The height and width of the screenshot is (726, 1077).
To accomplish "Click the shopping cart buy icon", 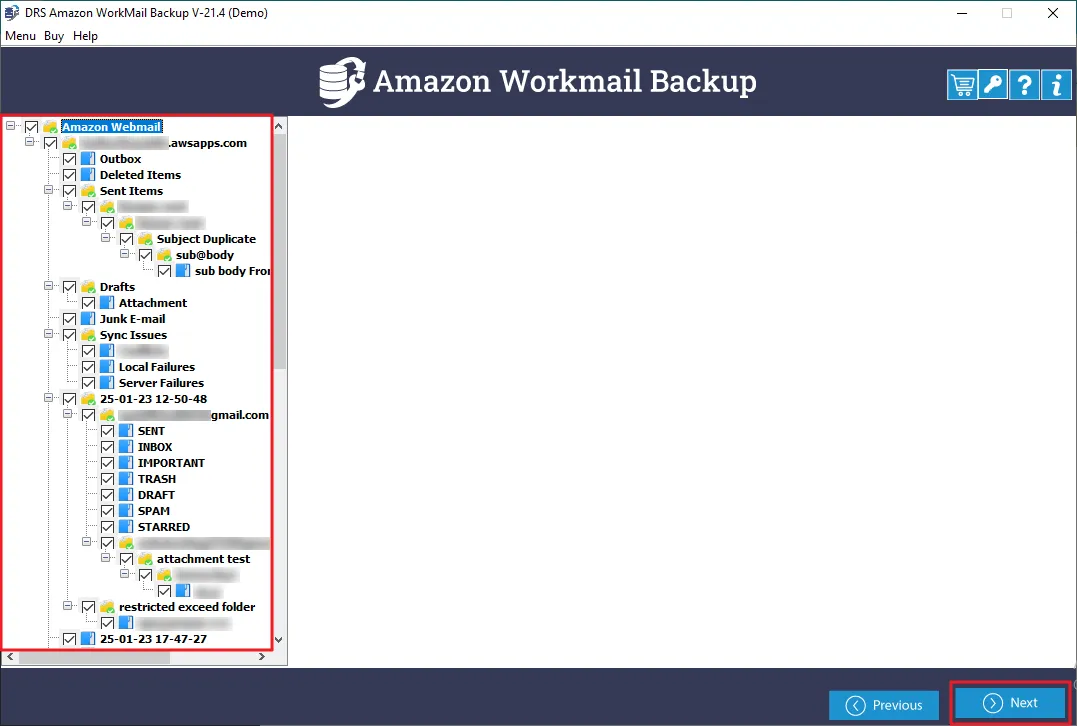I will tap(962, 85).
